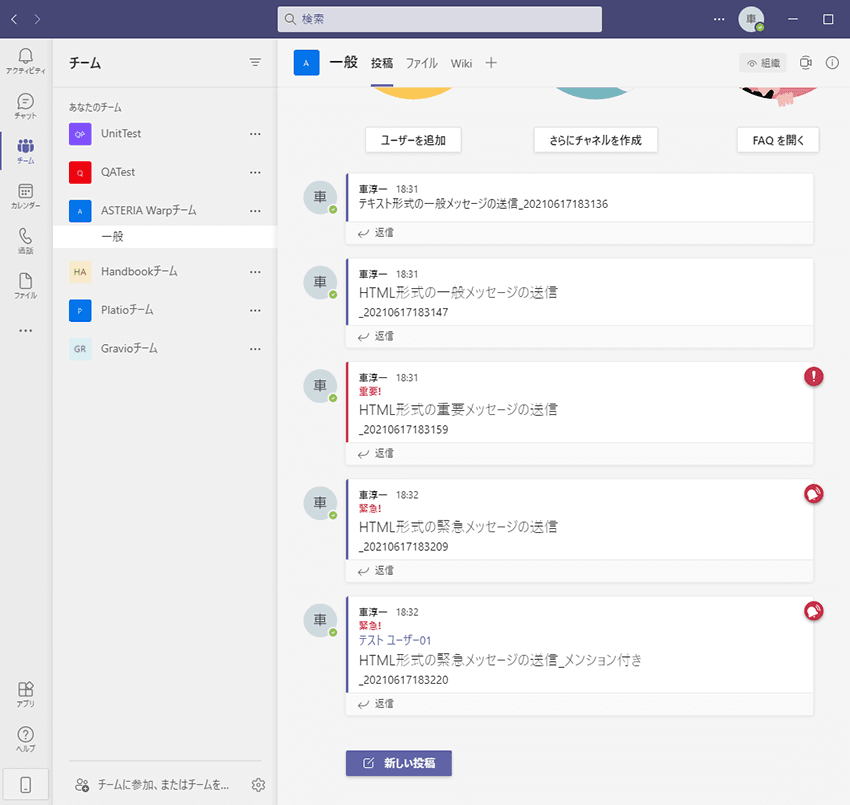
Task: Open more options for Gravio team
Action: [255, 349]
